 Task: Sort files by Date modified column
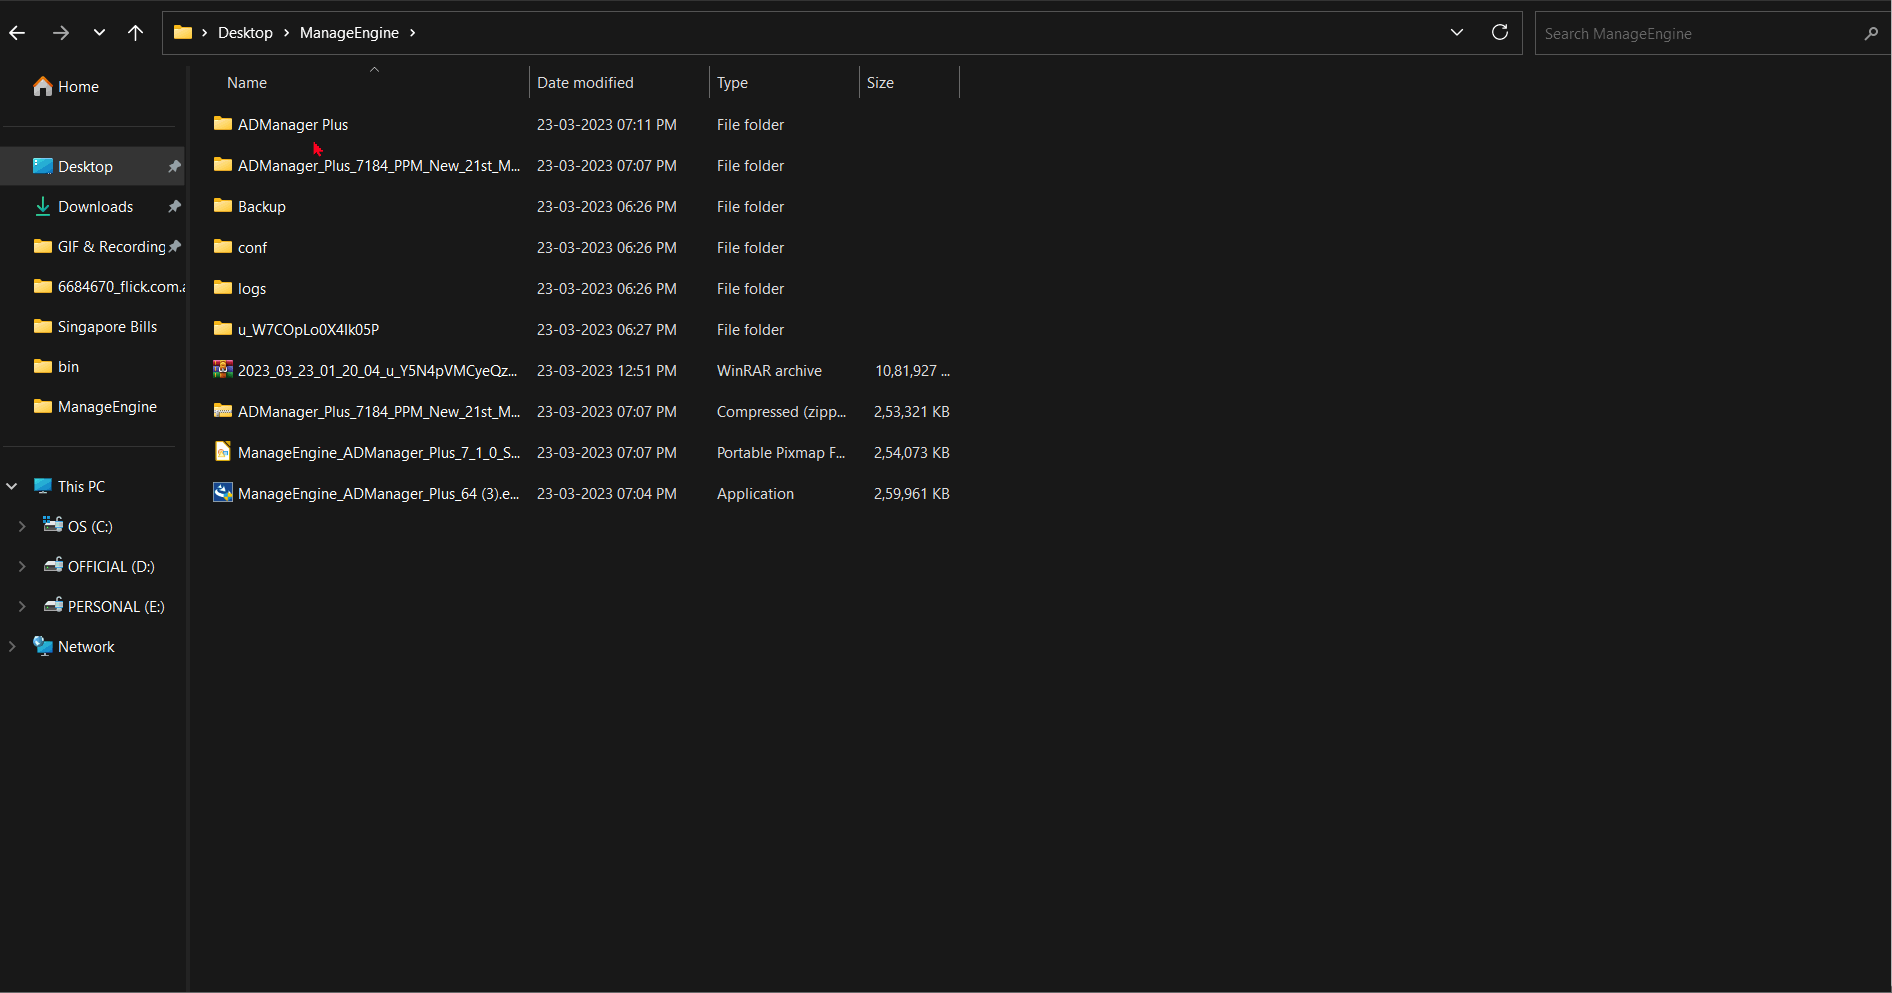[585, 83]
